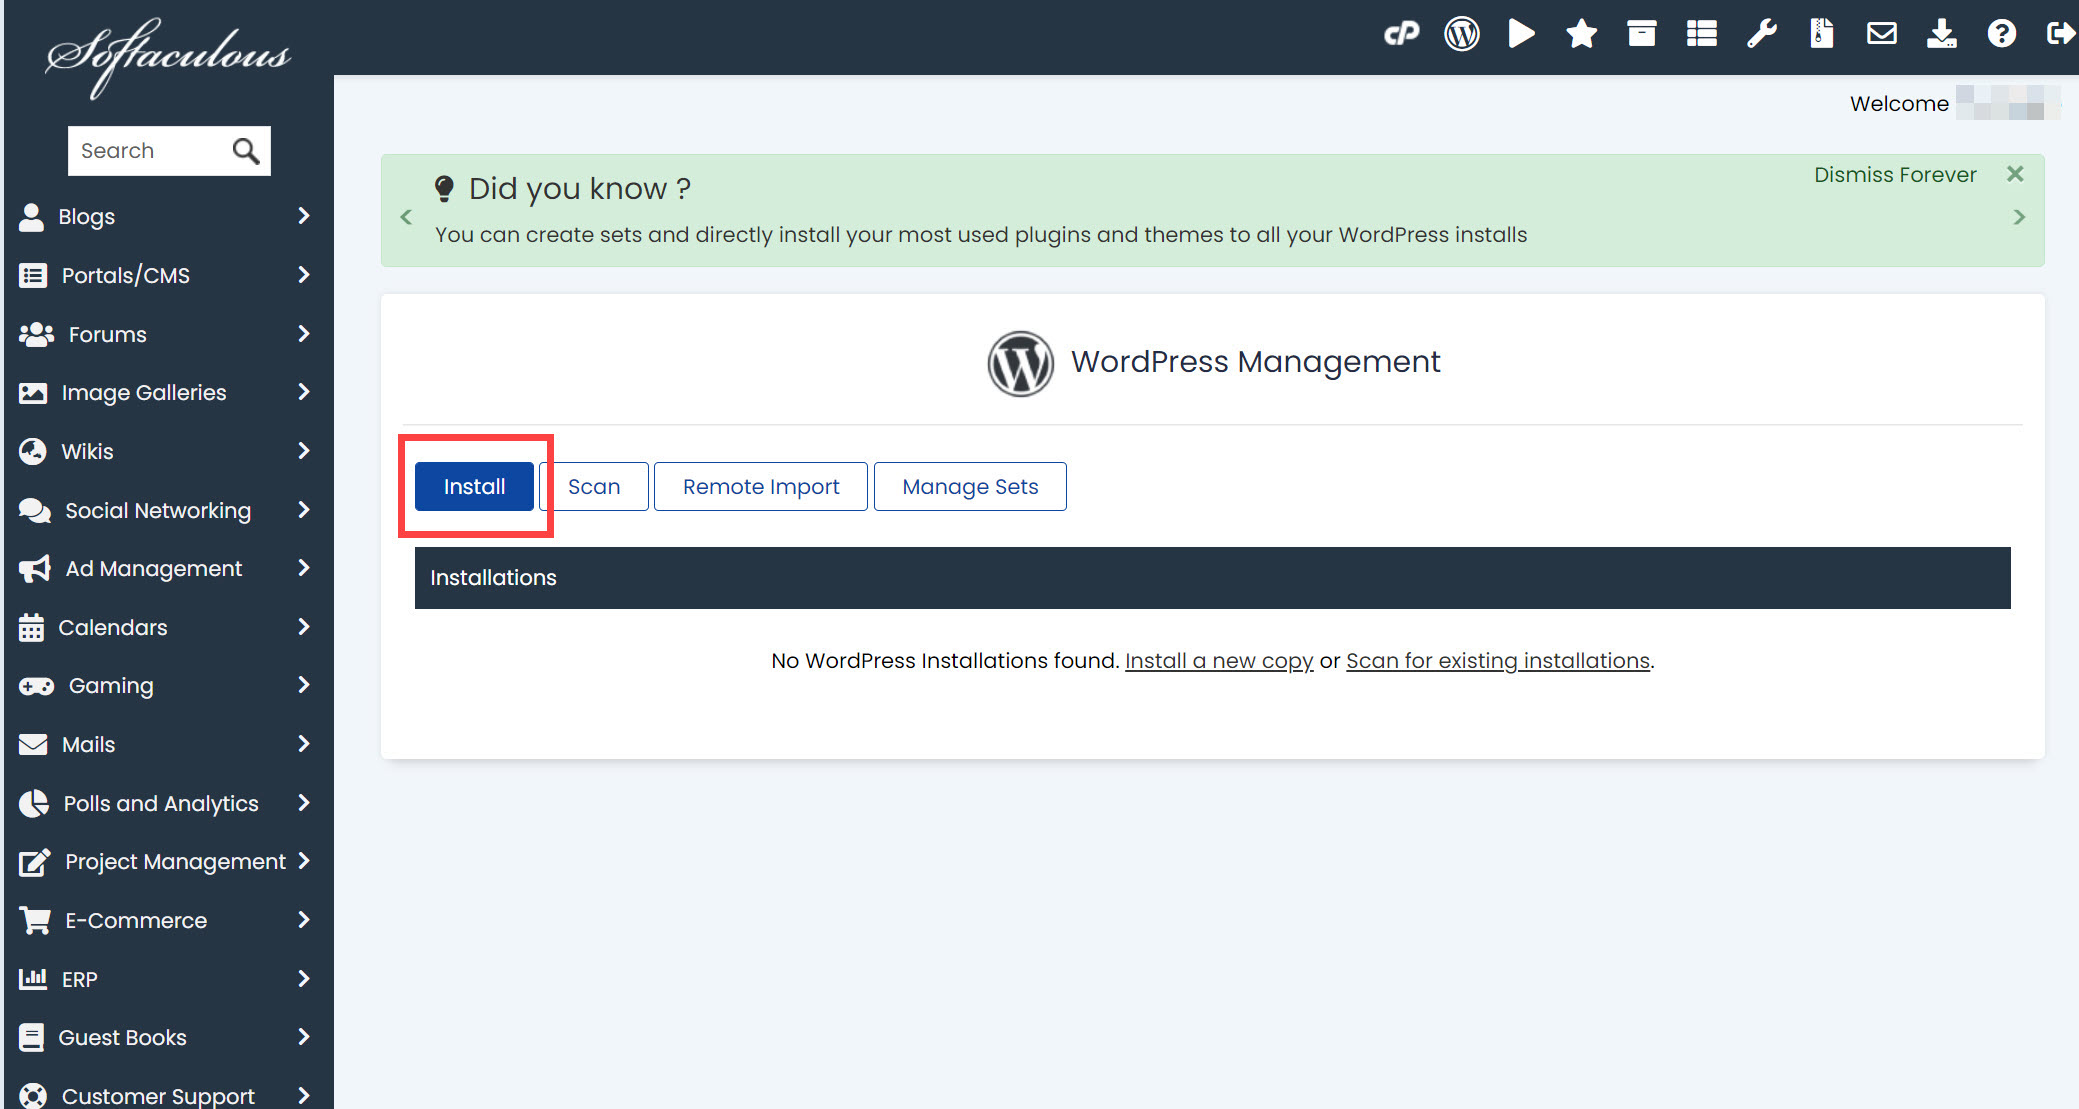Open Help via the question mark icon
This screenshot has width=2079, height=1109.
click(2001, 33)
